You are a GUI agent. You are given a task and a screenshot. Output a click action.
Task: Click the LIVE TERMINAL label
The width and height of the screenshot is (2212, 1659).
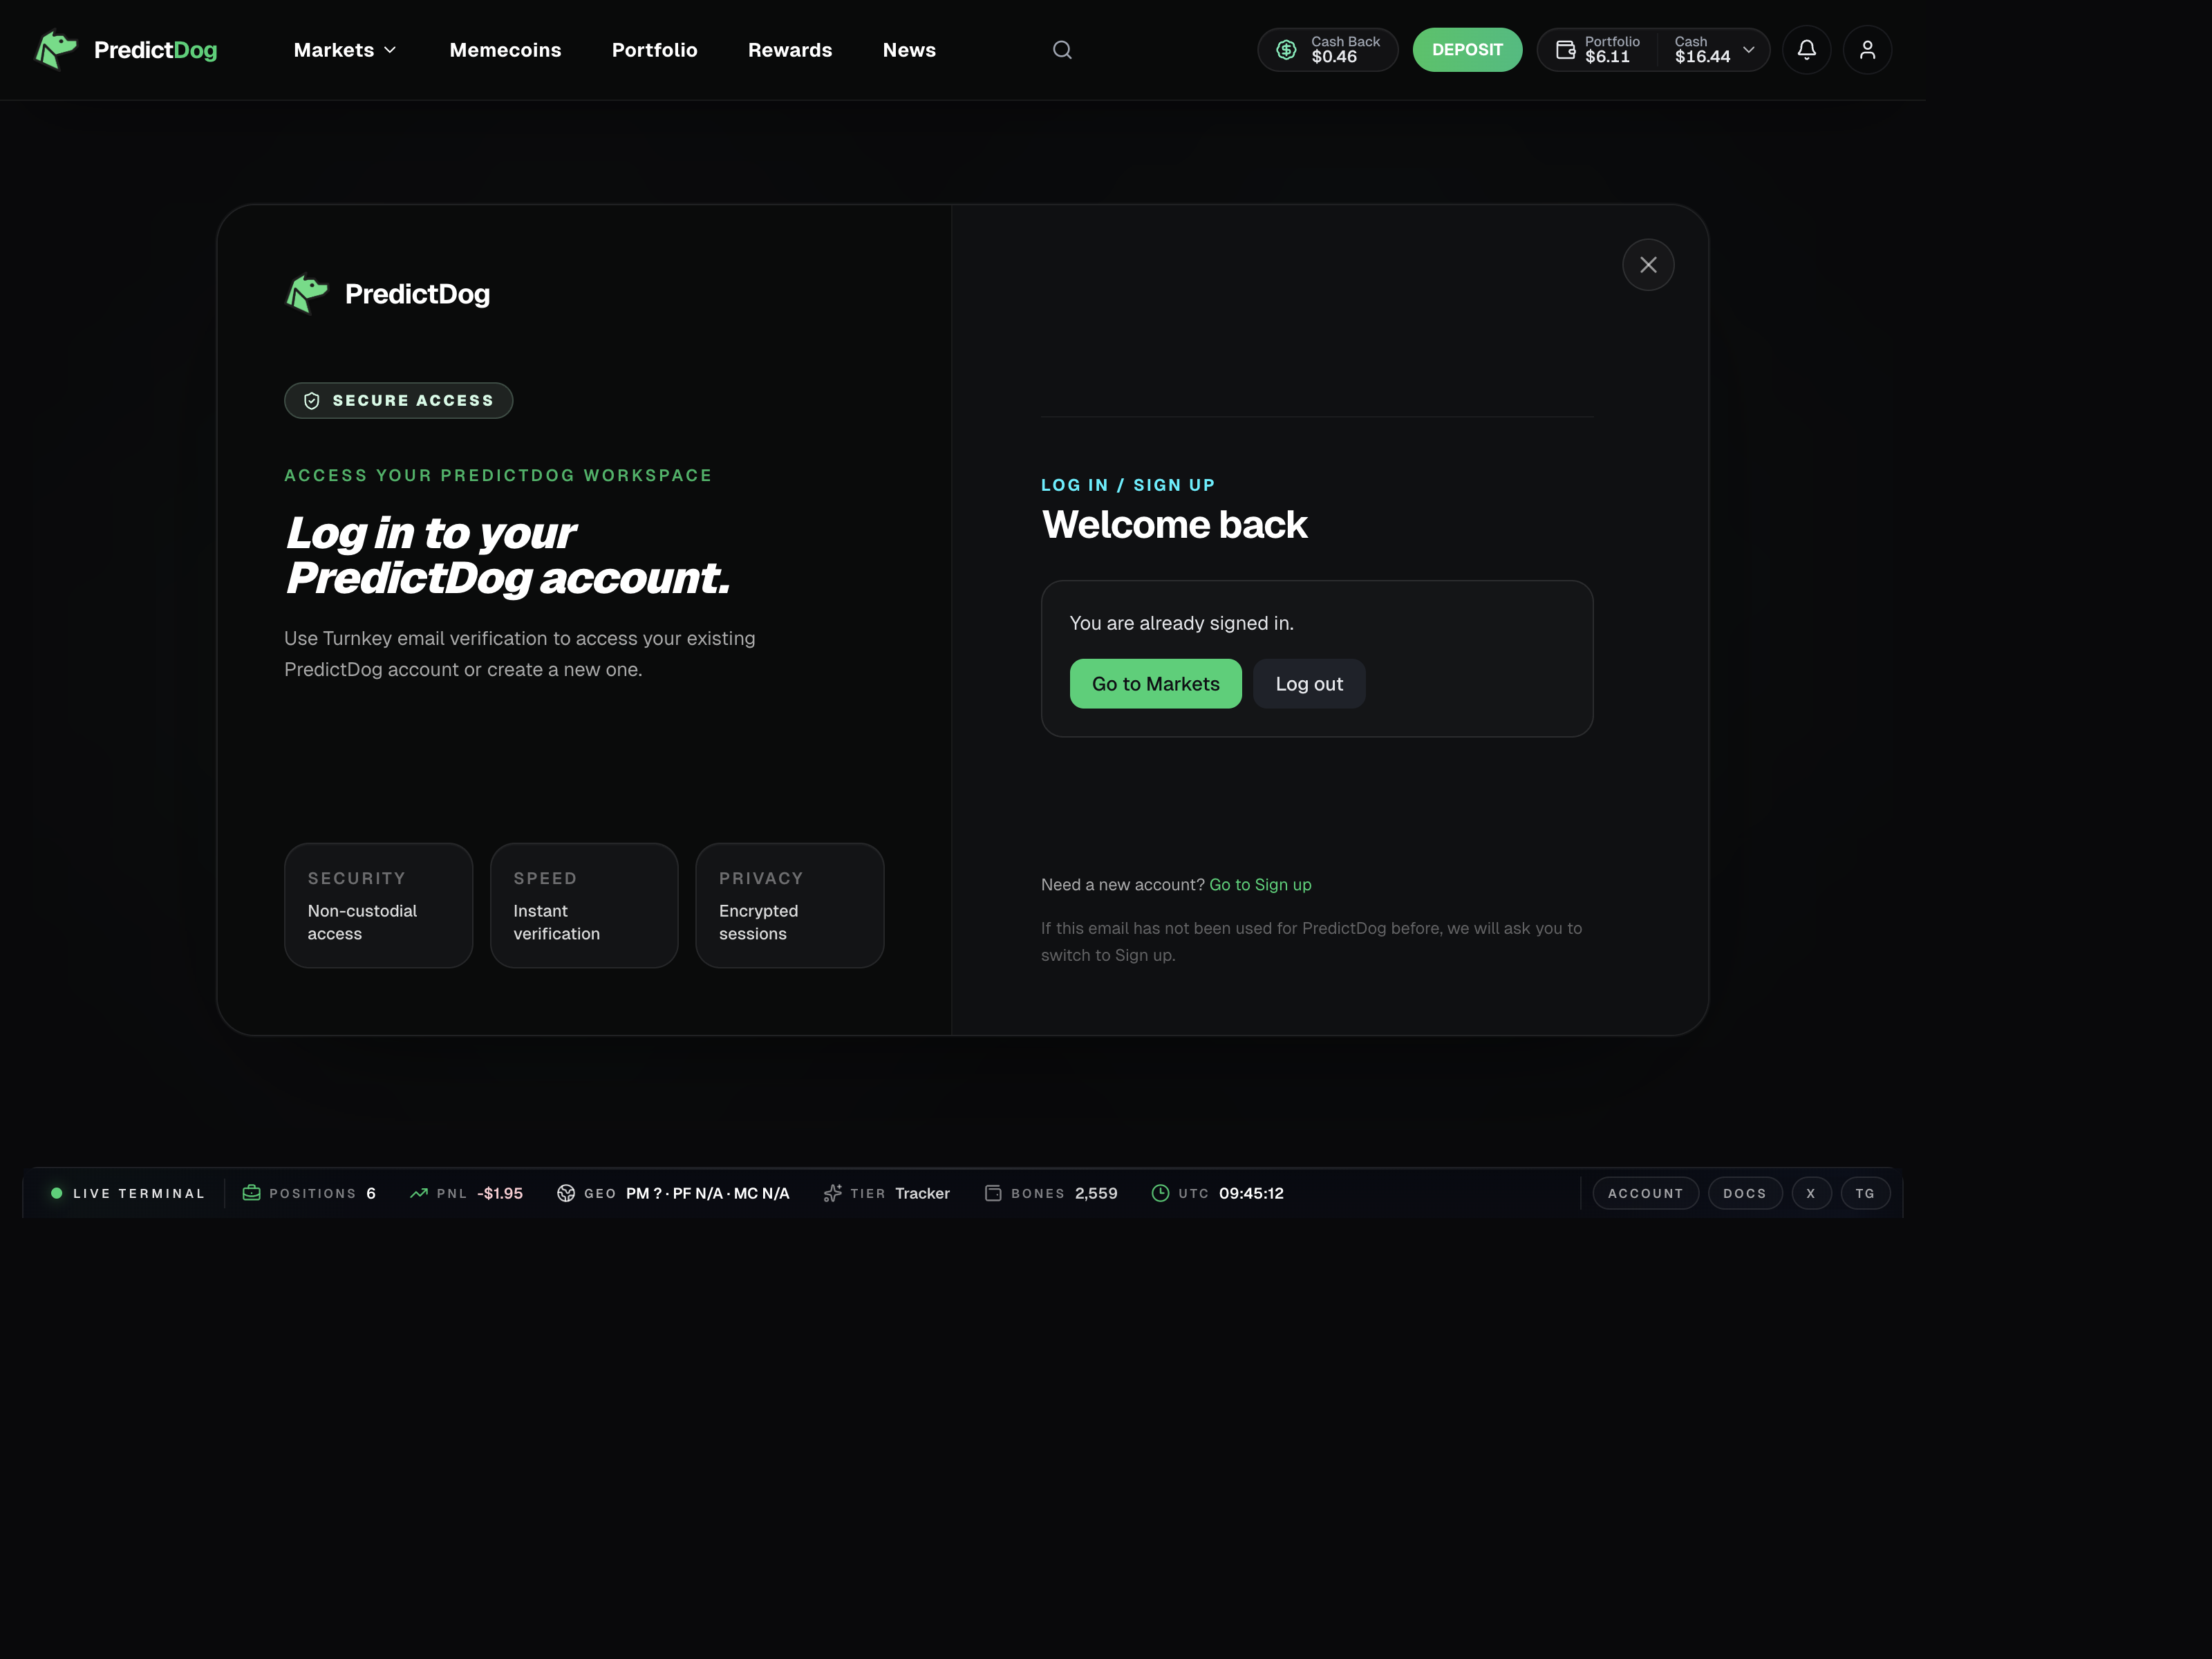pos(138,1193)
